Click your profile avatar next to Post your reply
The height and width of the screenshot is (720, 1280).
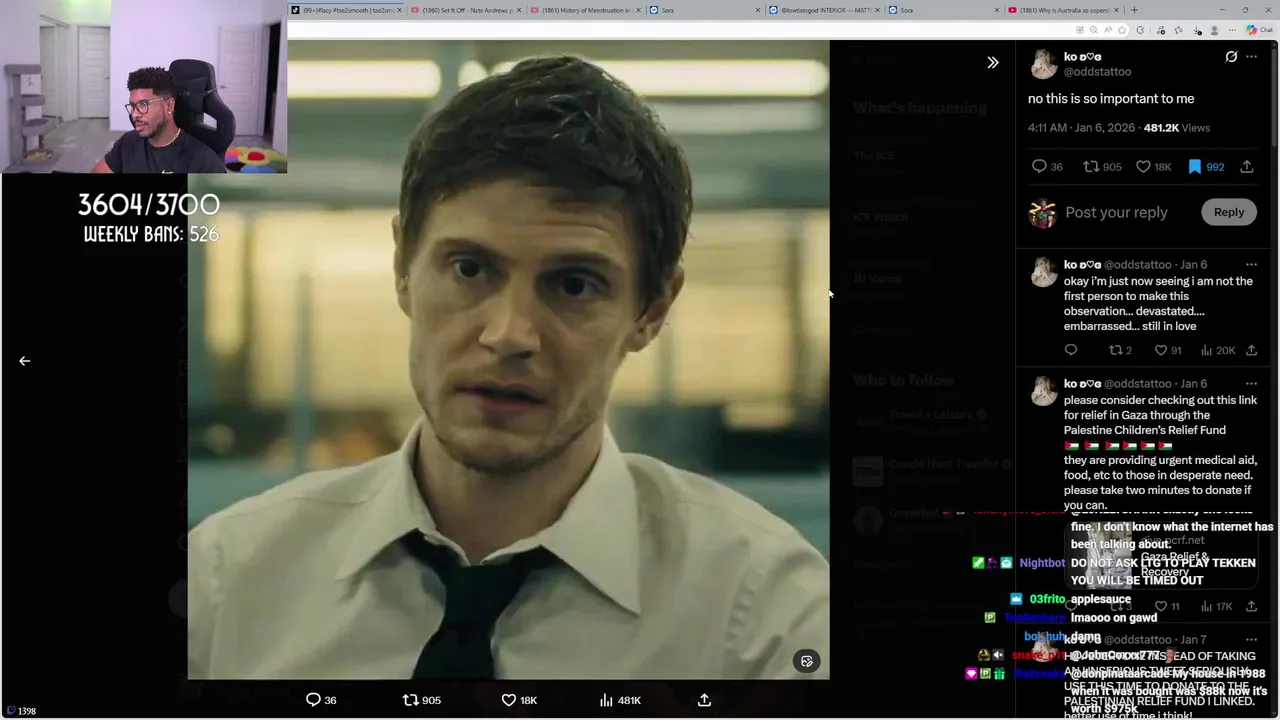pos(1043,212)
